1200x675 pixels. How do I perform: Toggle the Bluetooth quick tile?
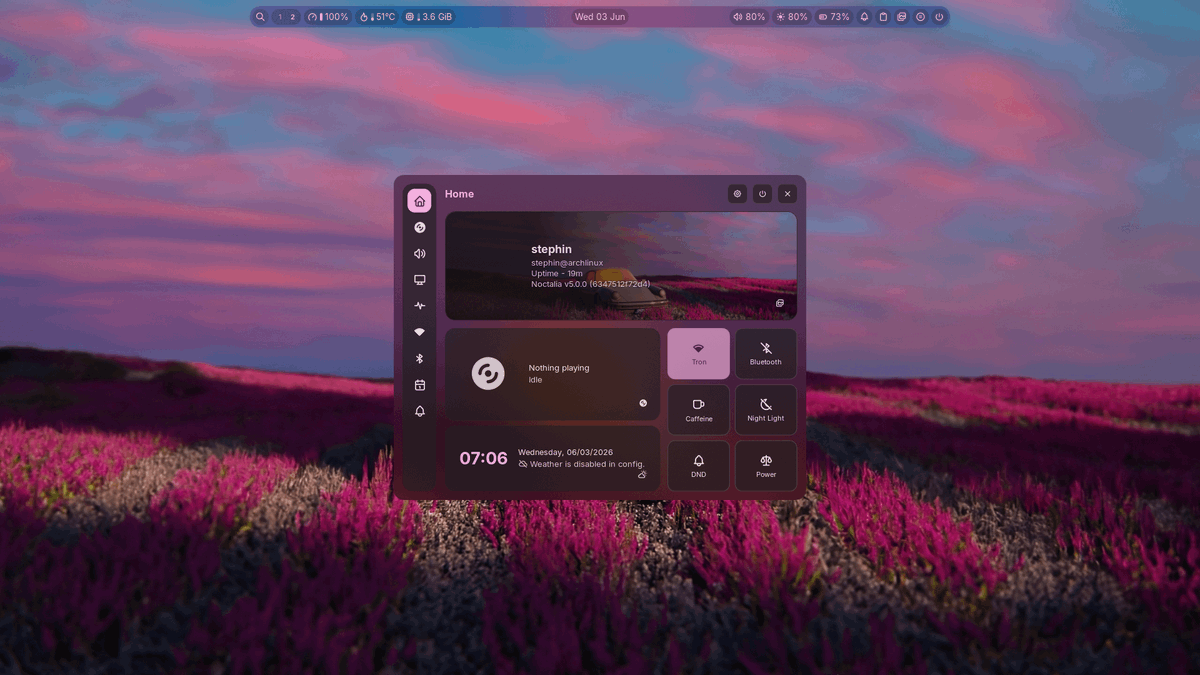pyautogui.click(x=766, y=354)
